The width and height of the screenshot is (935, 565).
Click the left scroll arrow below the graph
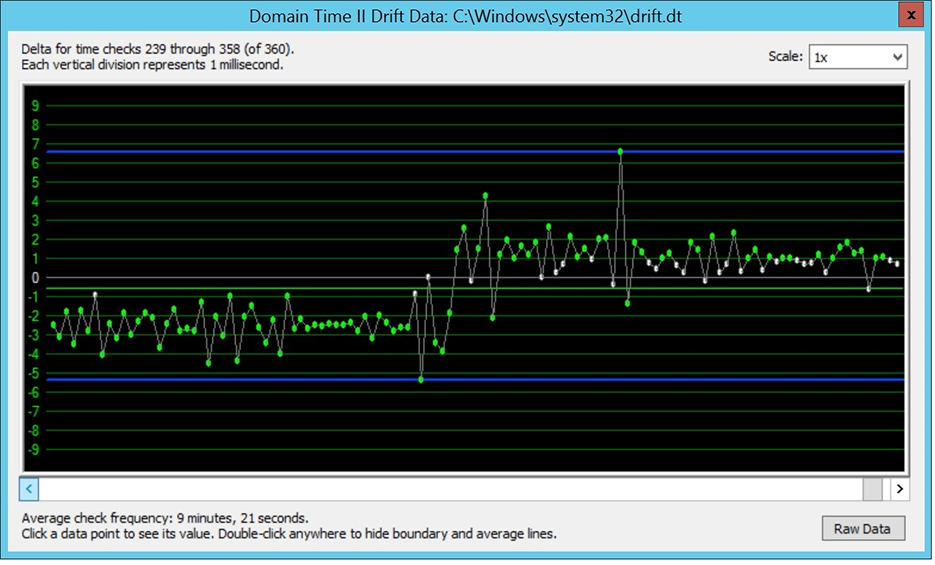[29, 489]
